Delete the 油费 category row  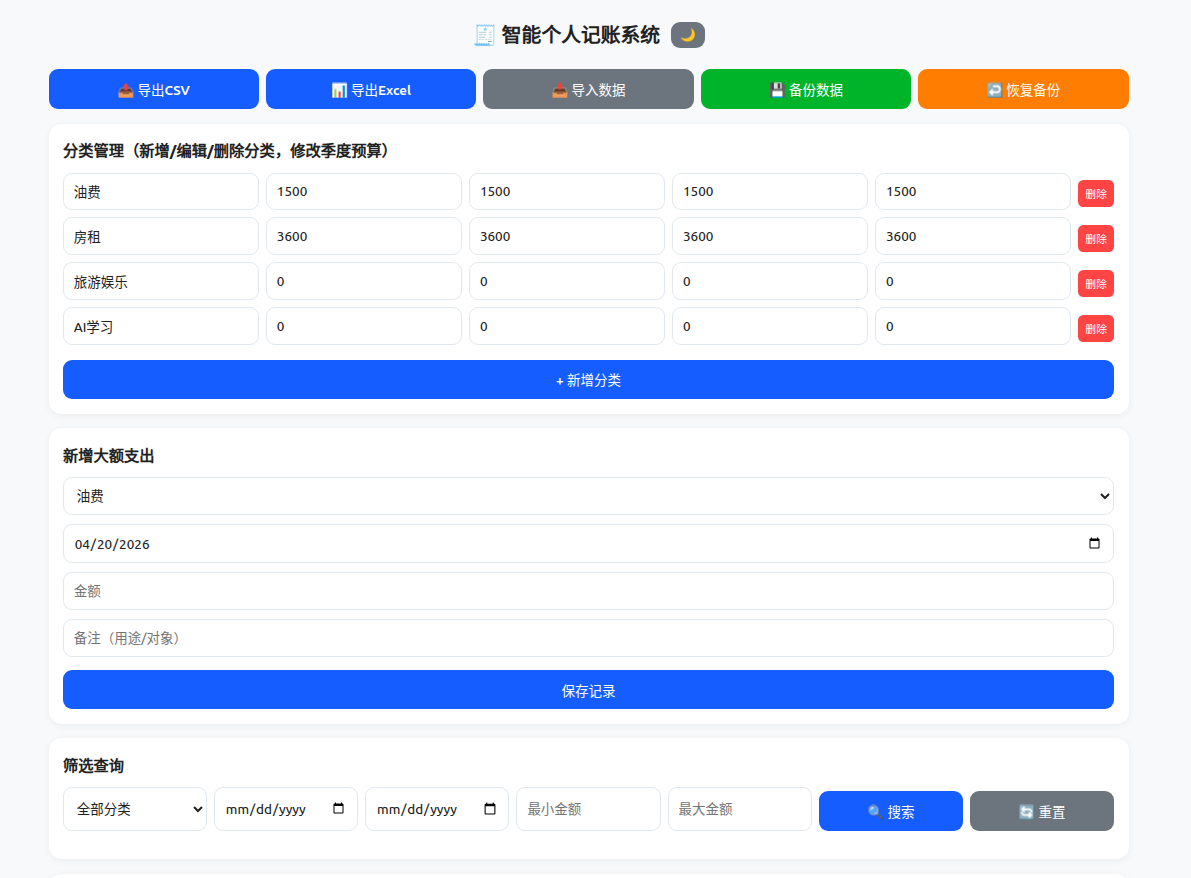coord(1095,194)
